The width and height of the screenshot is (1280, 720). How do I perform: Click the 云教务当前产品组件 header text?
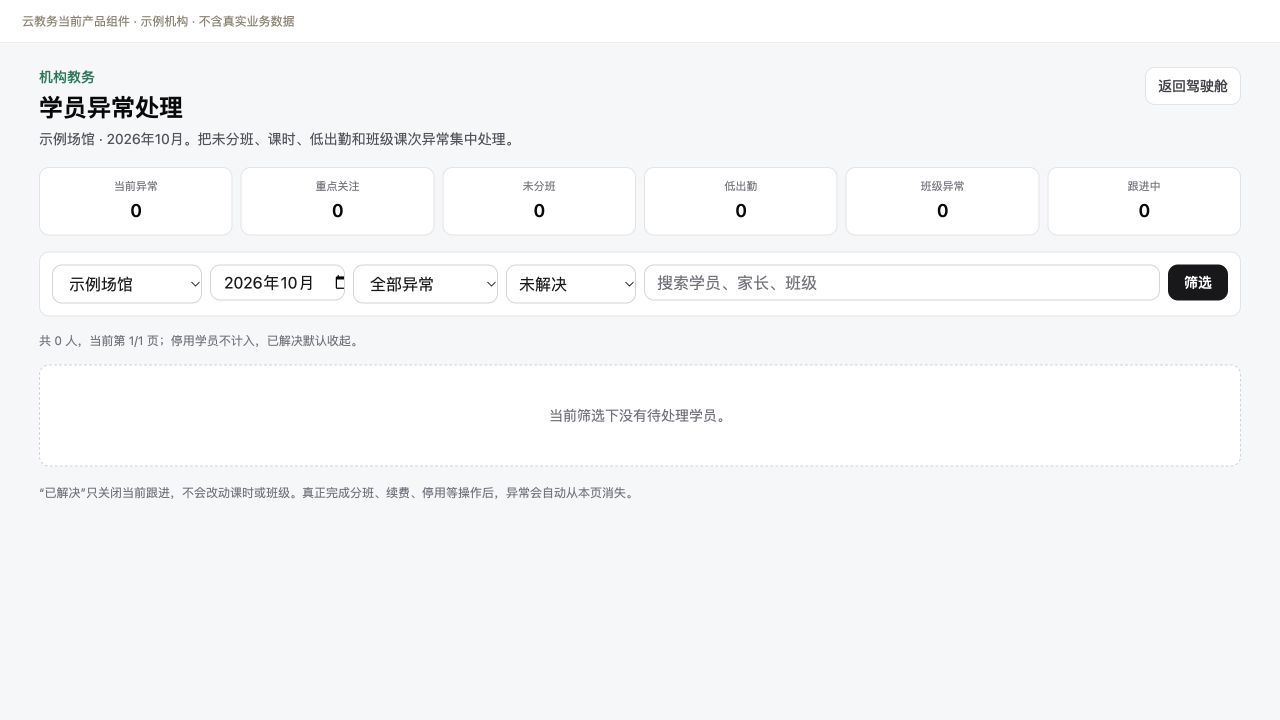158,21
